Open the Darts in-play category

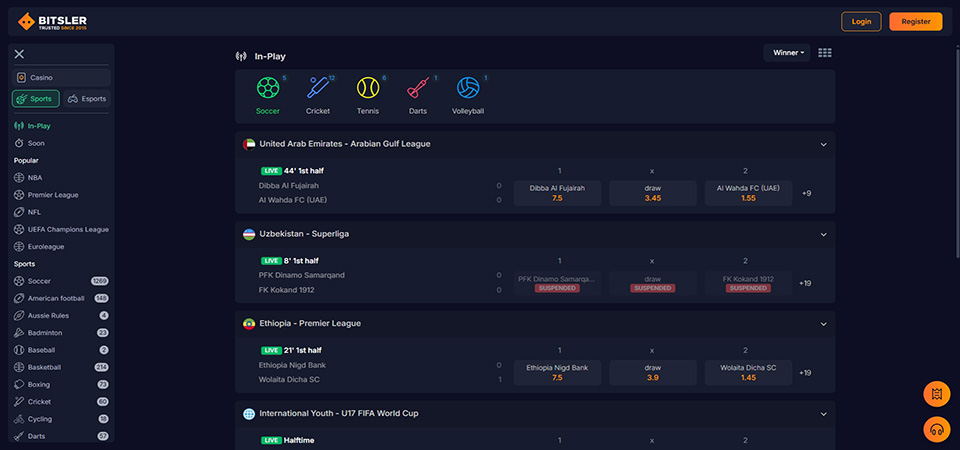pyautogui.click(x=418, y=88)
